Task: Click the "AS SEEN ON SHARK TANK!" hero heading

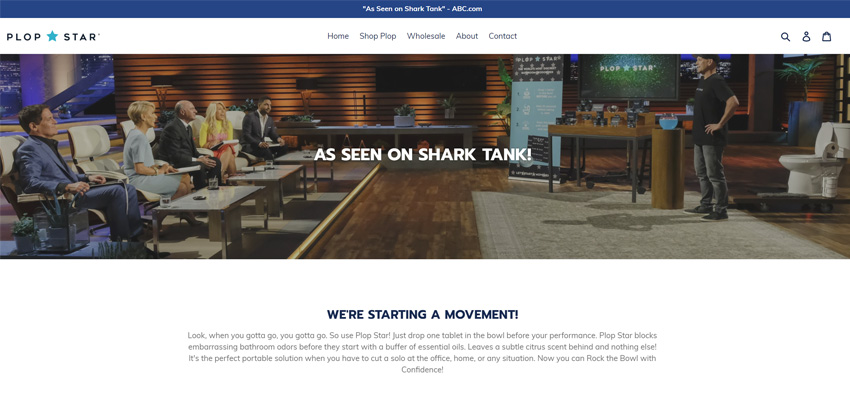Action: coord(423,155)
